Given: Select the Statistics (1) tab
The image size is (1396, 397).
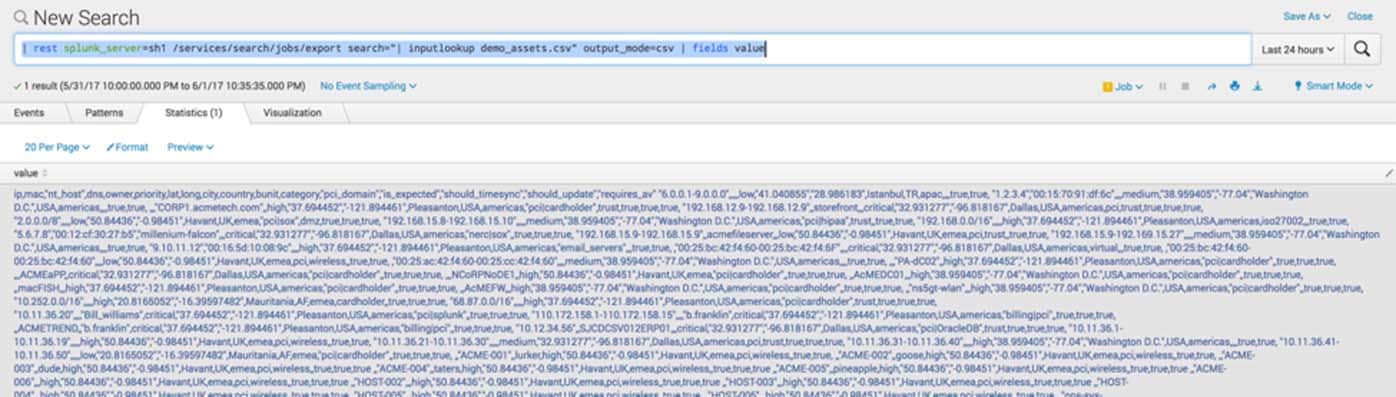Looking at the screenshot, I should 193,113.
